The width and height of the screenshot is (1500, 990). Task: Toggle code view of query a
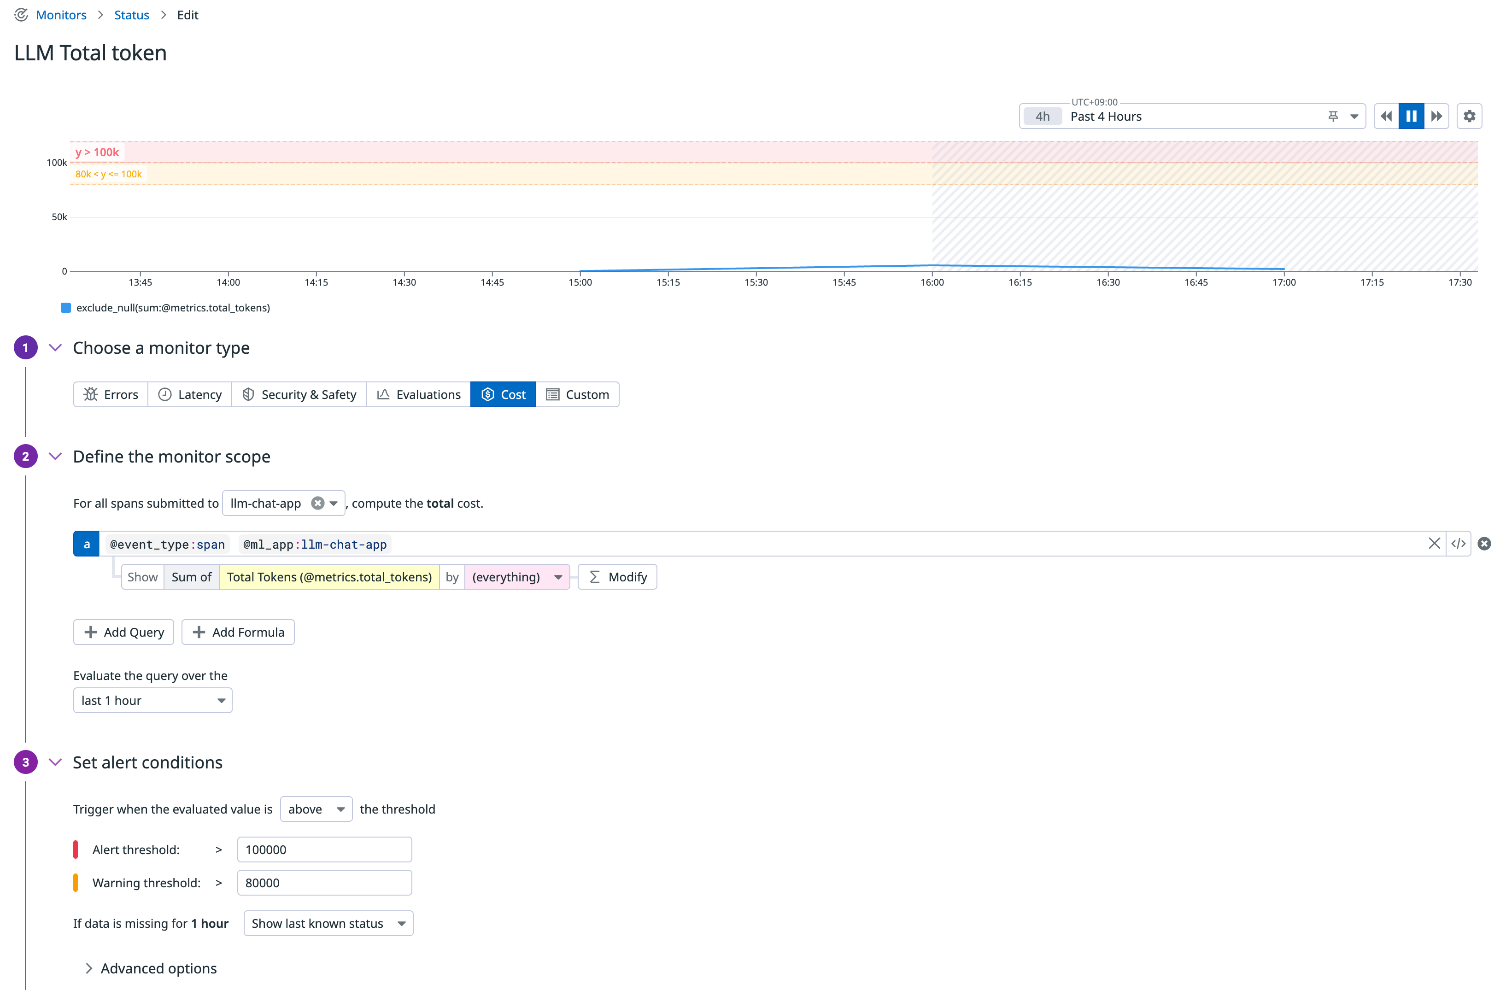pos(1459,544)
